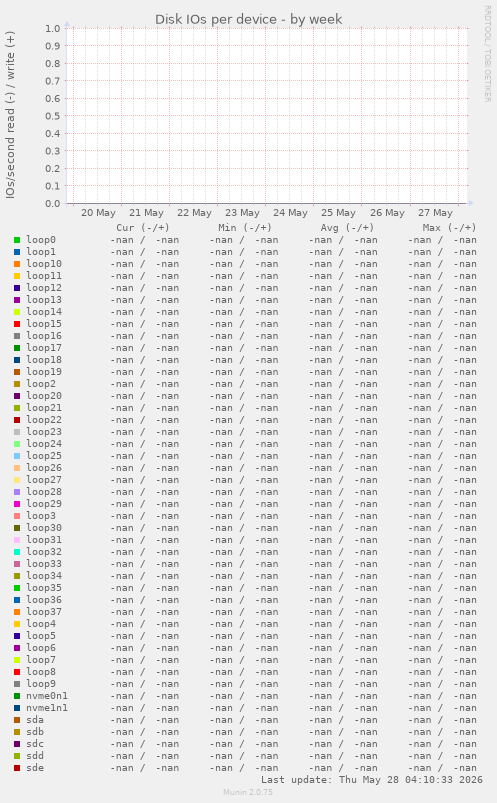Select the sdd legend label
This screenshot has height=803, width=497.
click(x=35, y=756)
